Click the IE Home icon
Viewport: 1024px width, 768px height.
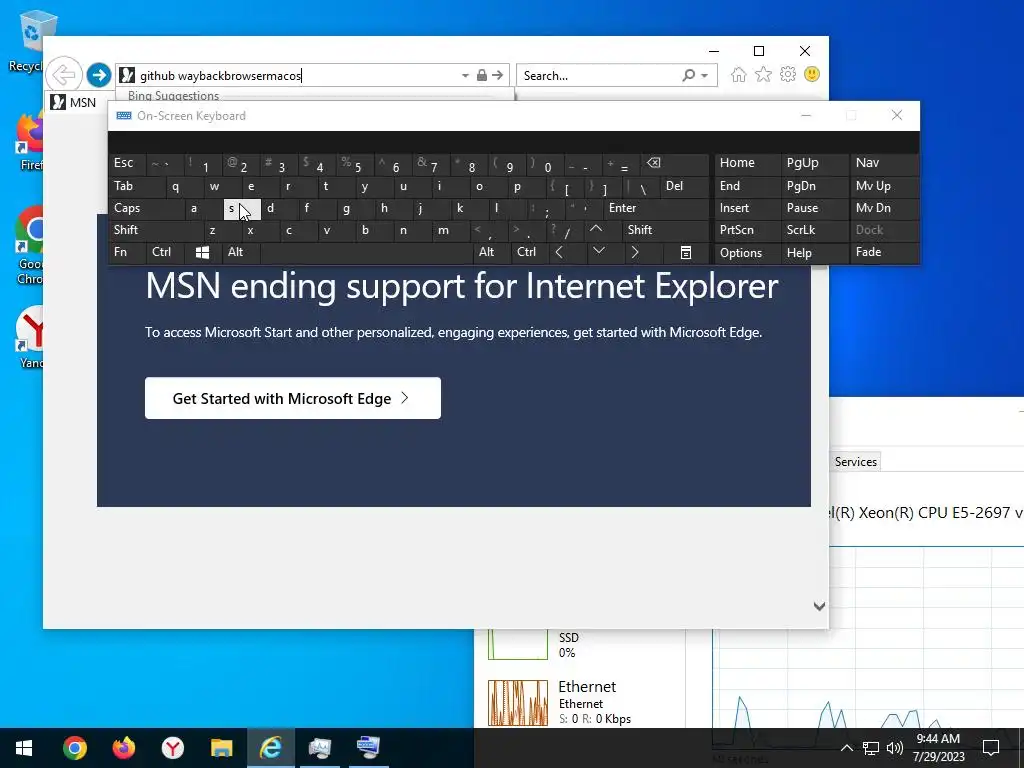[739, 74]
